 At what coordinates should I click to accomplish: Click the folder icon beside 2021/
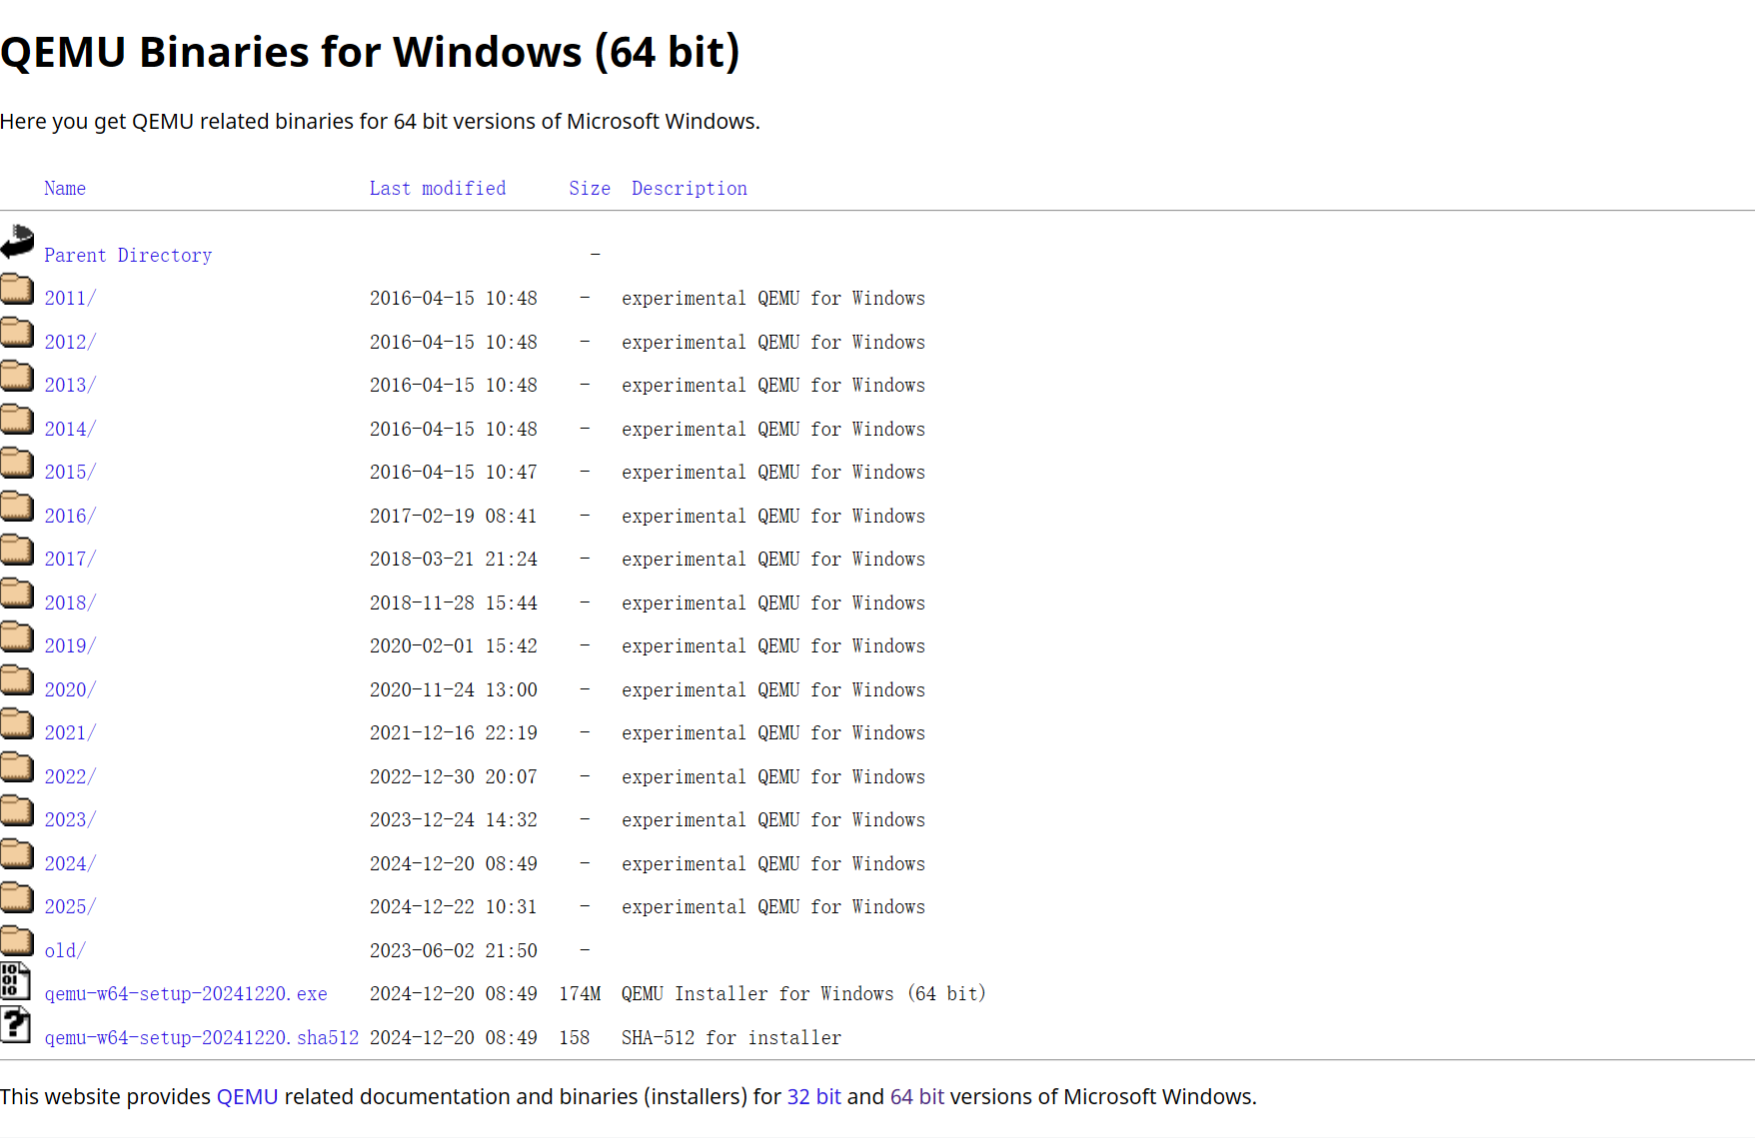point(17,724)
